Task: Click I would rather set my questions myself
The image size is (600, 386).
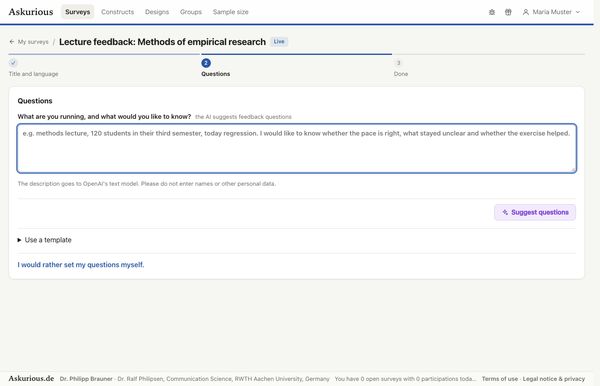Action: 81,265
